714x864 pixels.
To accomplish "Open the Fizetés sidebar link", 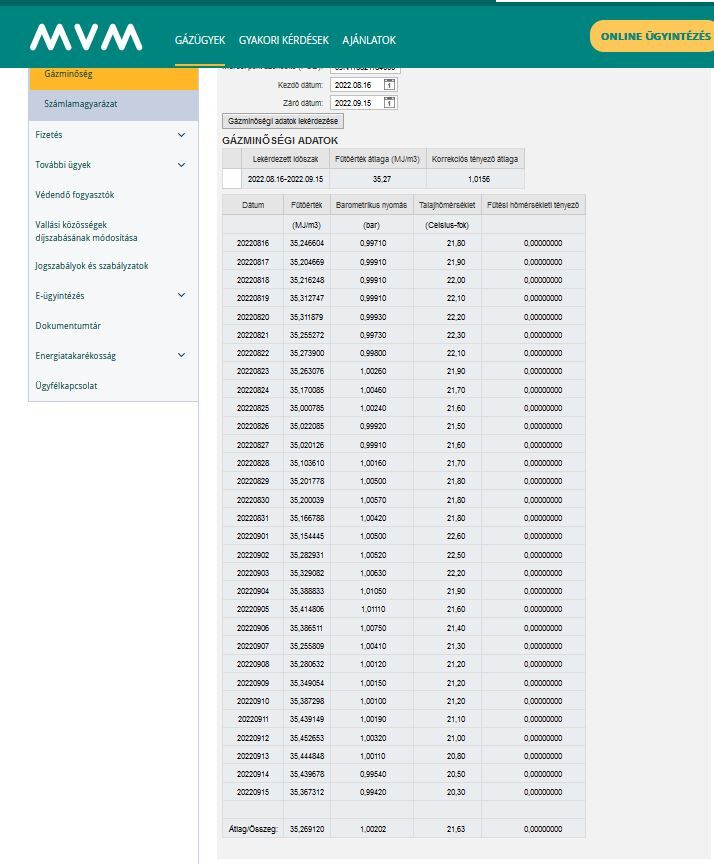I will point(48,135).
